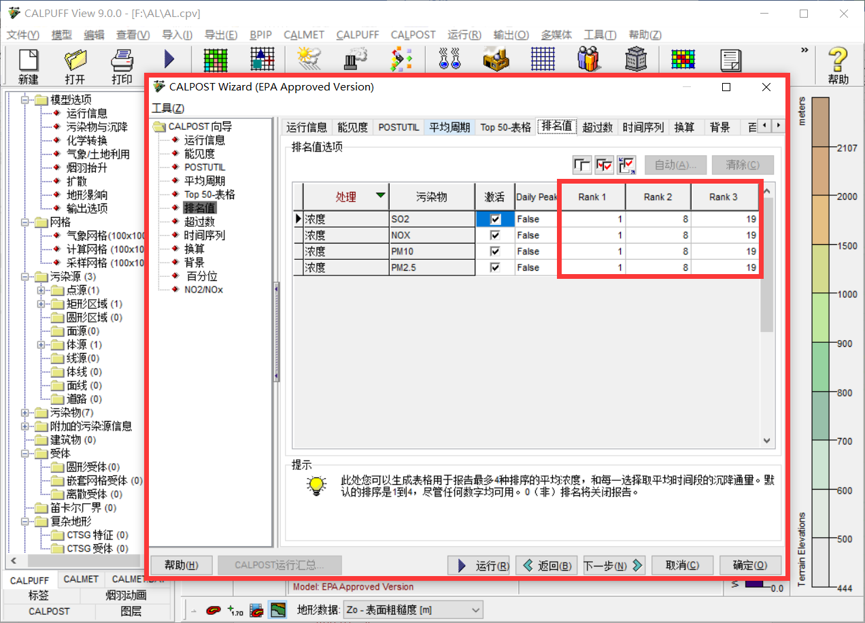
Task: Click the Rank 1 cell for SO2
Action: point(593,219)
